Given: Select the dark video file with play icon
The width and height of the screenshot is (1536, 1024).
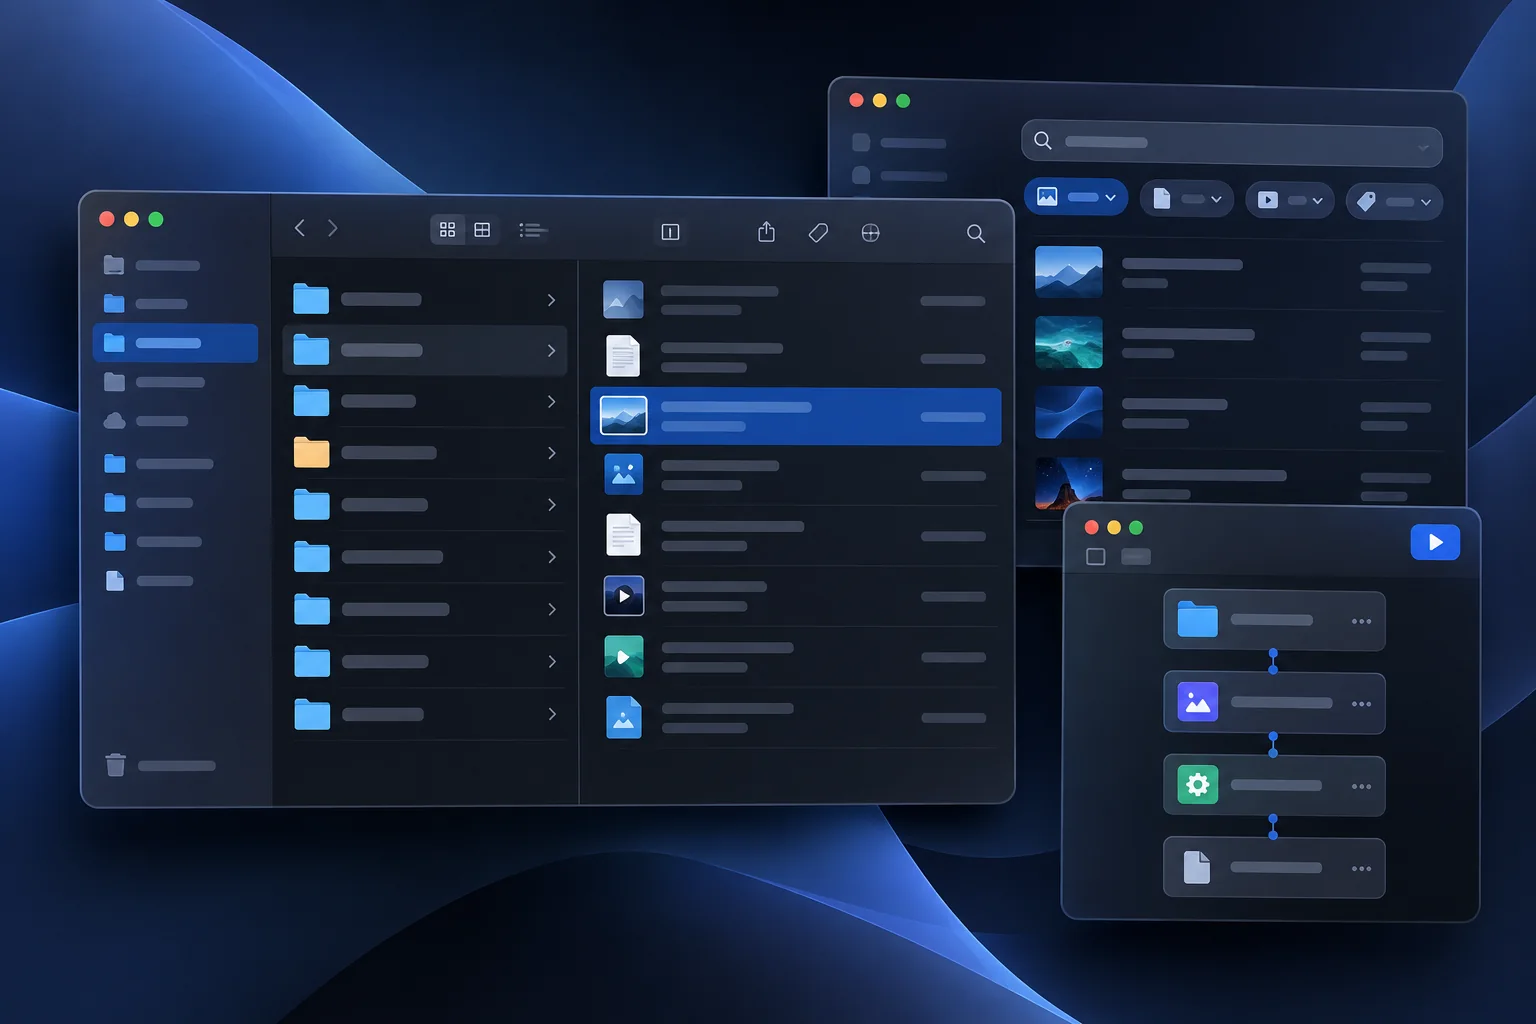Looking at the screenshot, I should [x=624, y=596].
